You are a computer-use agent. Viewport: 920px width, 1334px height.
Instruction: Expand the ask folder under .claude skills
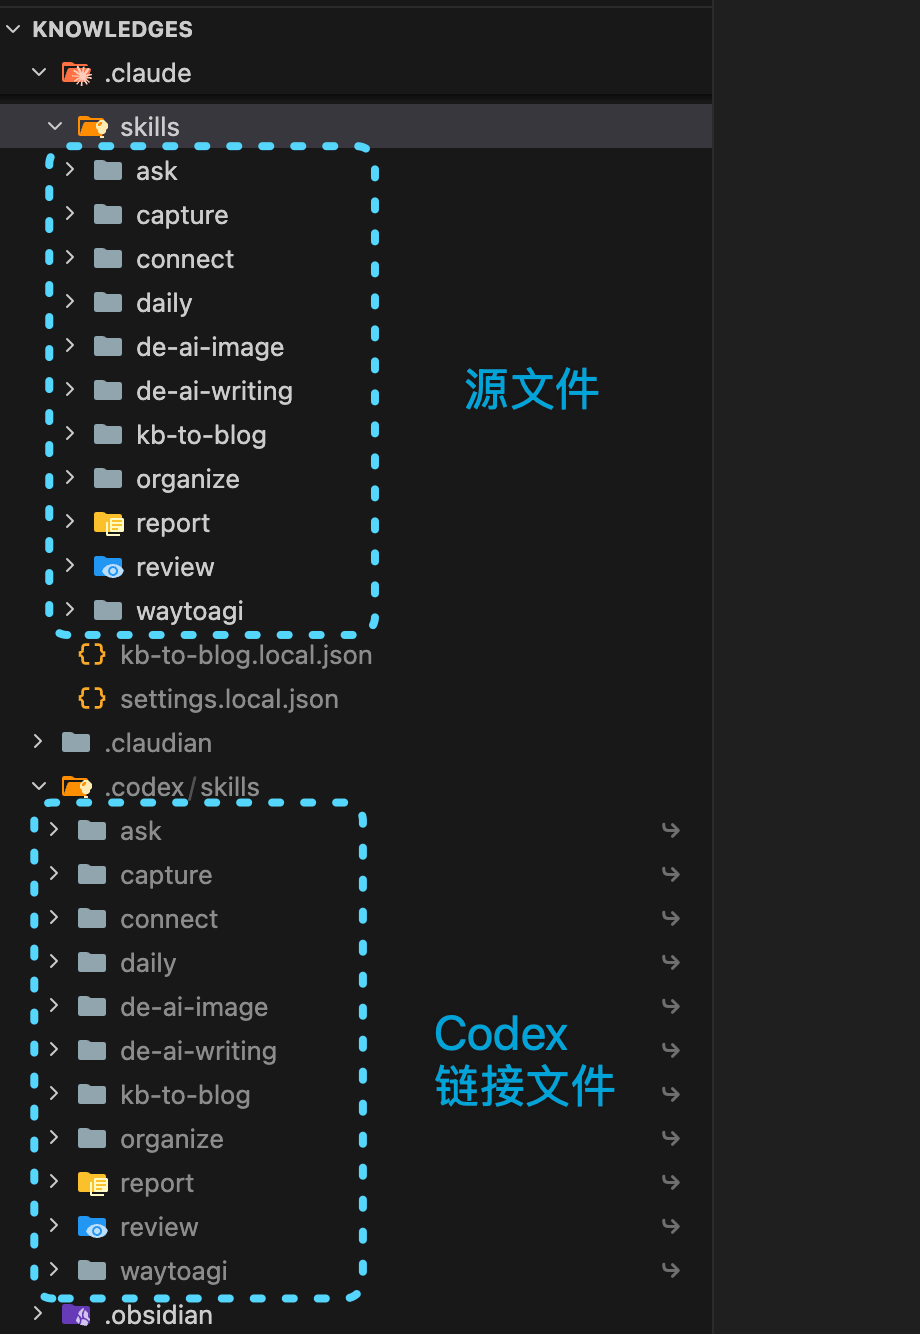pos(70,171)
